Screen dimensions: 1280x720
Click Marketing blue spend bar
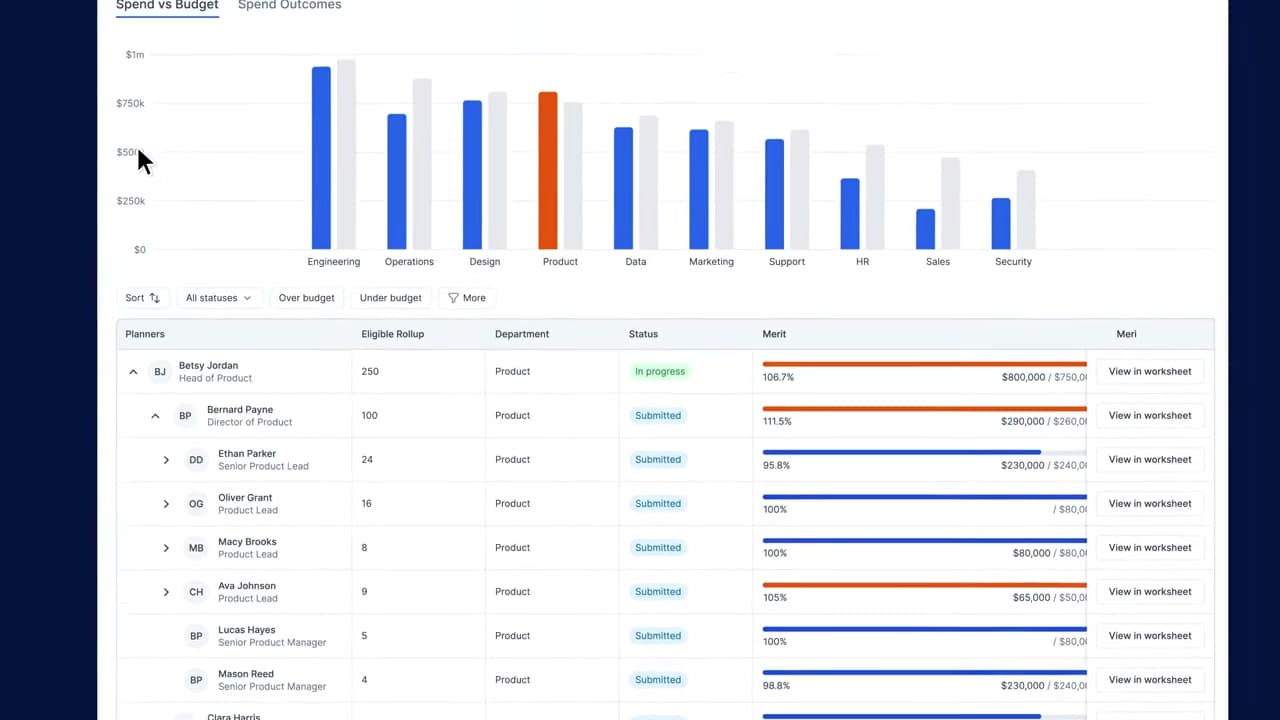click(x=699, y=190)
